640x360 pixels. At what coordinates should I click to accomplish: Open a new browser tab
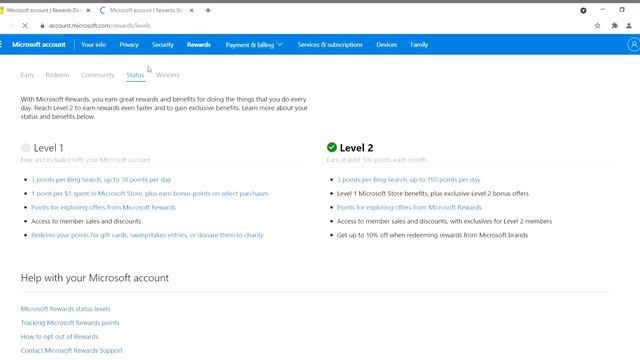pyautogui.click(x=208, y=10)
